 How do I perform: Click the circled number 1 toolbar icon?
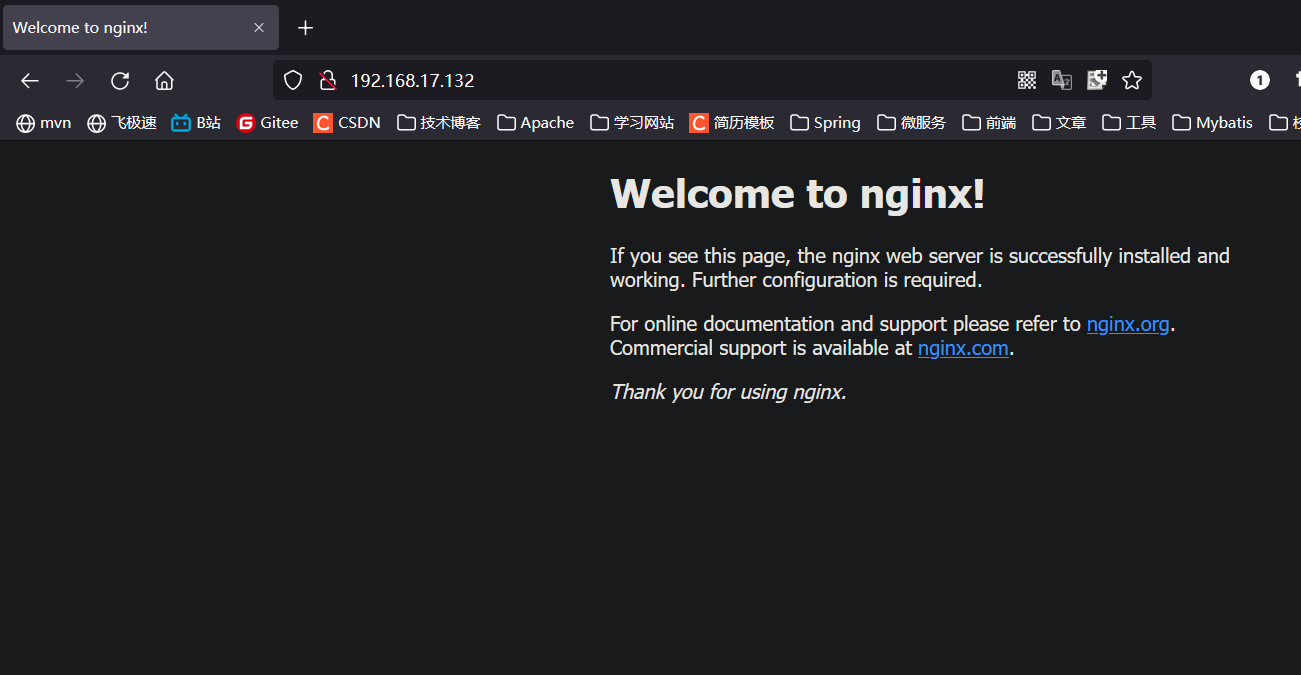pyautogui.click(x=1260, y=80)
